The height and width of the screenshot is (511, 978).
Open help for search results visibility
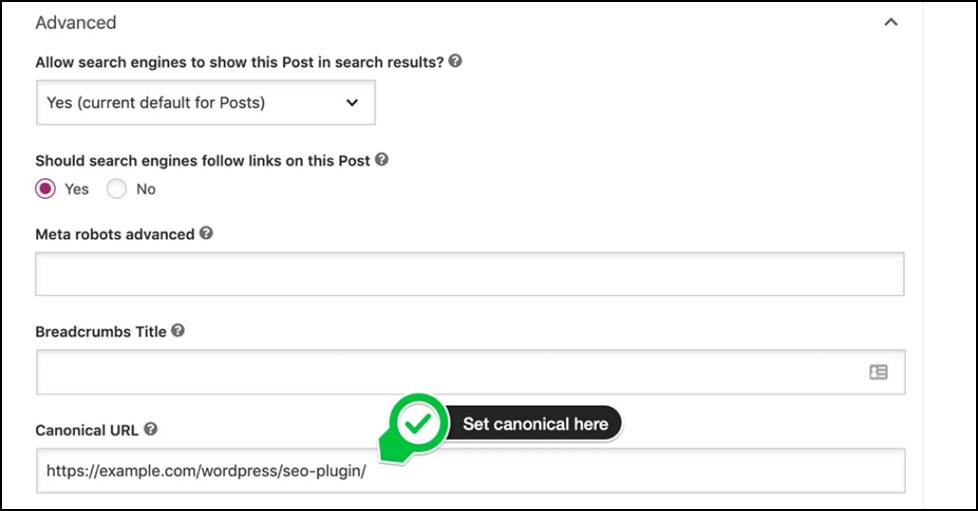pyautogui.click(x=455, y=61)
